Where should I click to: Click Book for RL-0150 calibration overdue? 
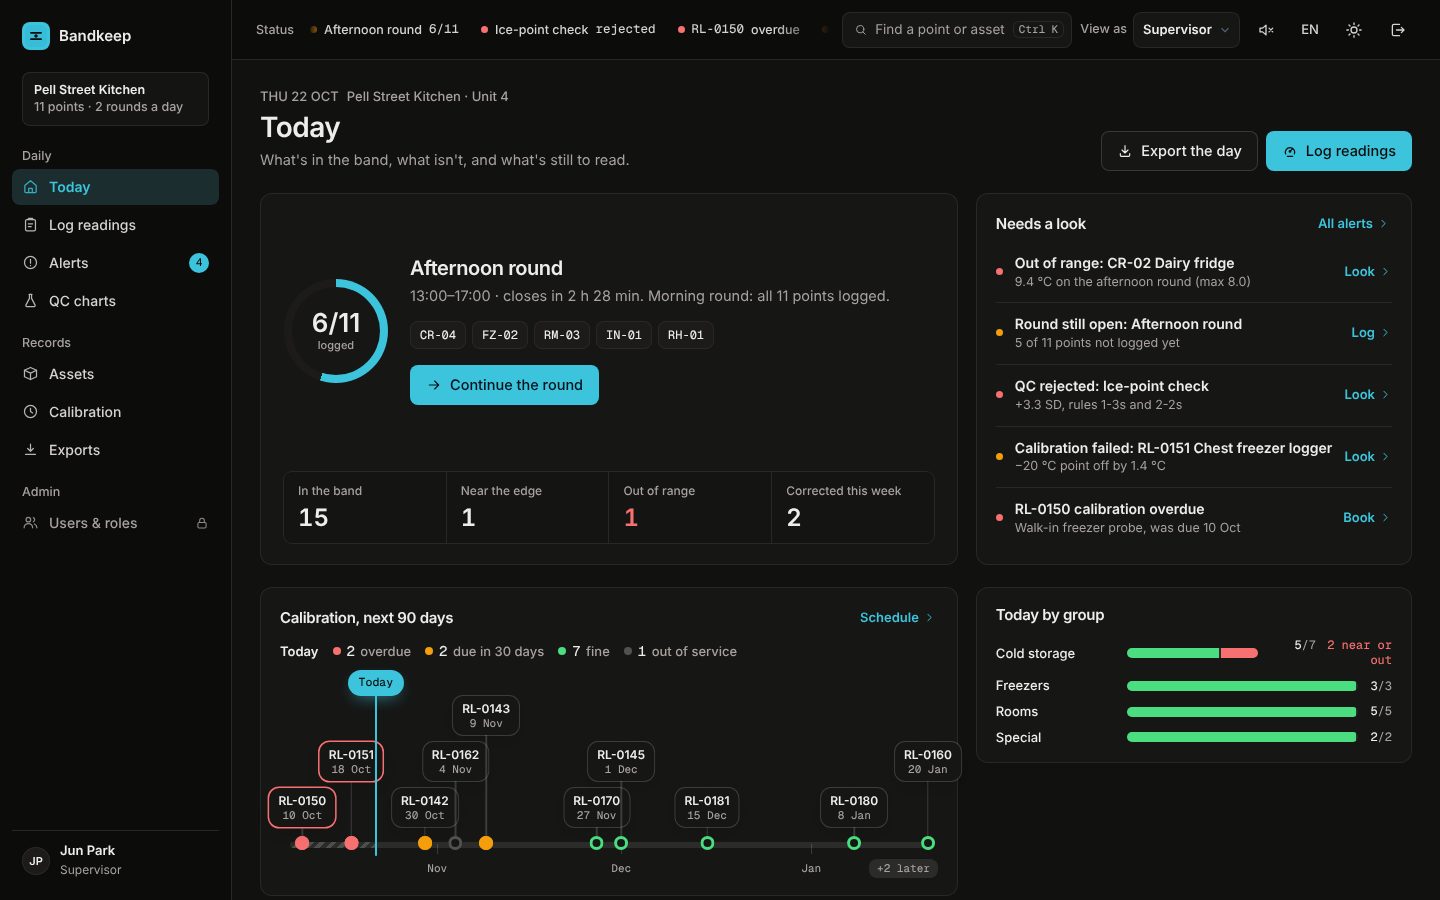click(1366, 518)
